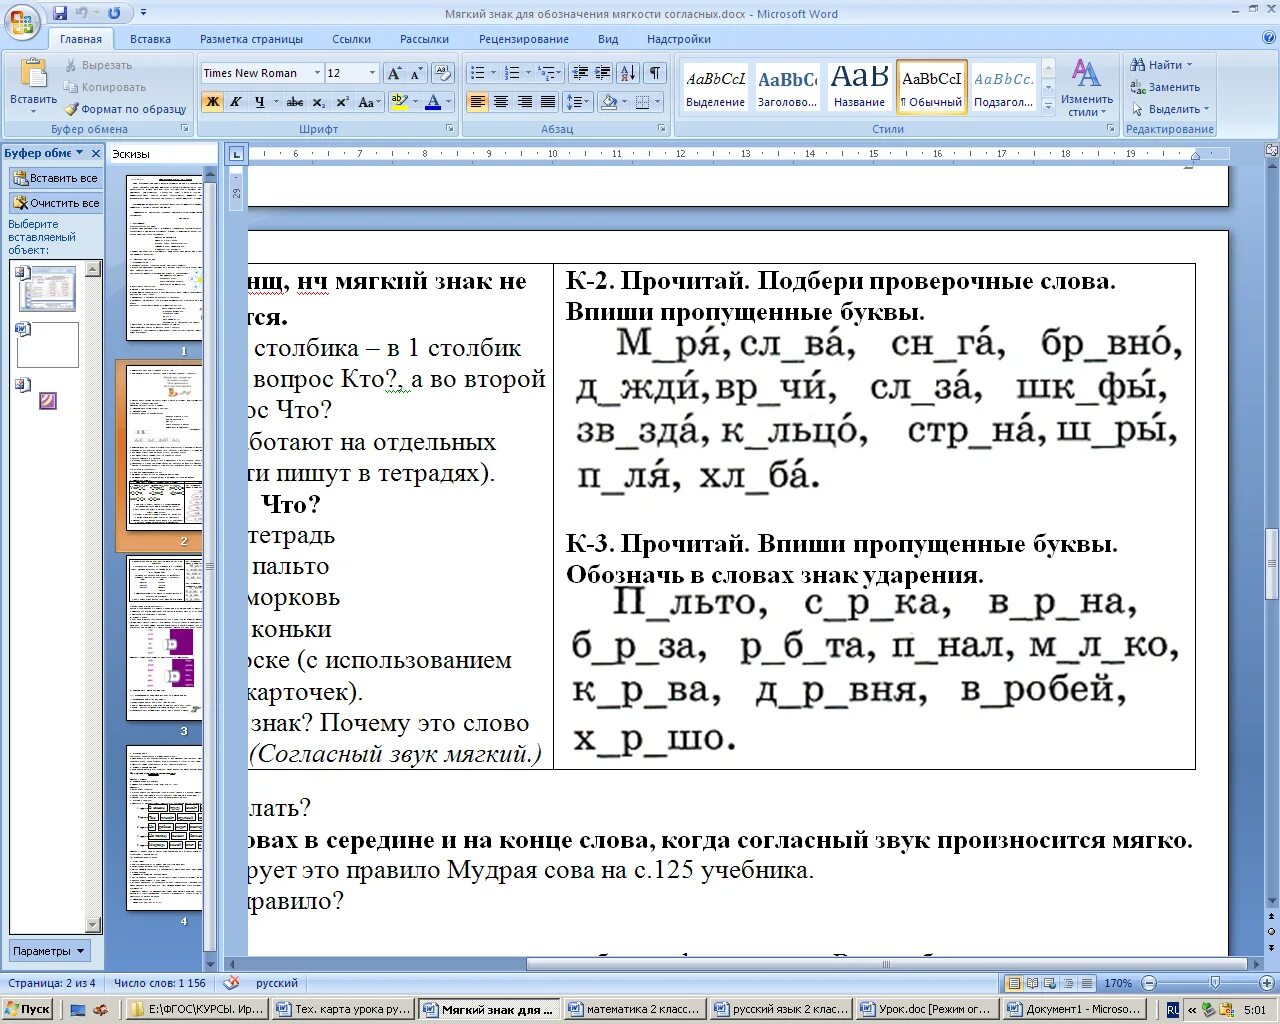Toggle subscript formatting
This screenshot has width=1280, height=1024.
[318, 102]
